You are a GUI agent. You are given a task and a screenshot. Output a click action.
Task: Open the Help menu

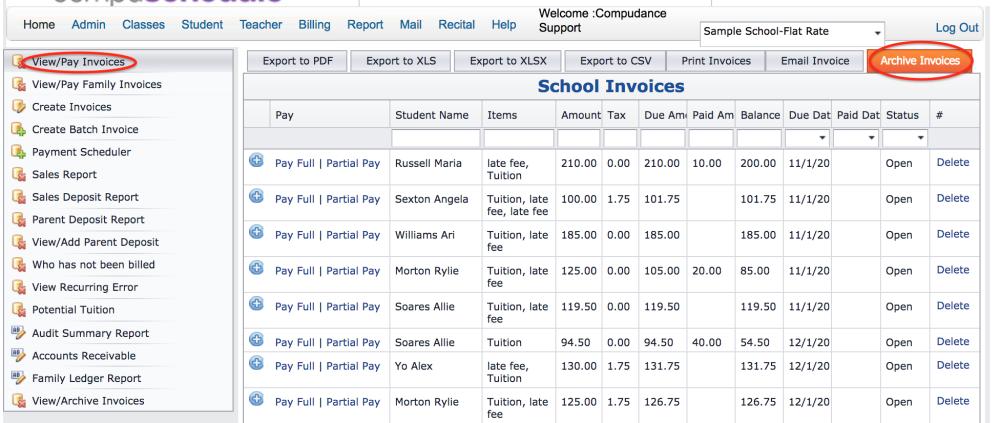coord(504,25)
